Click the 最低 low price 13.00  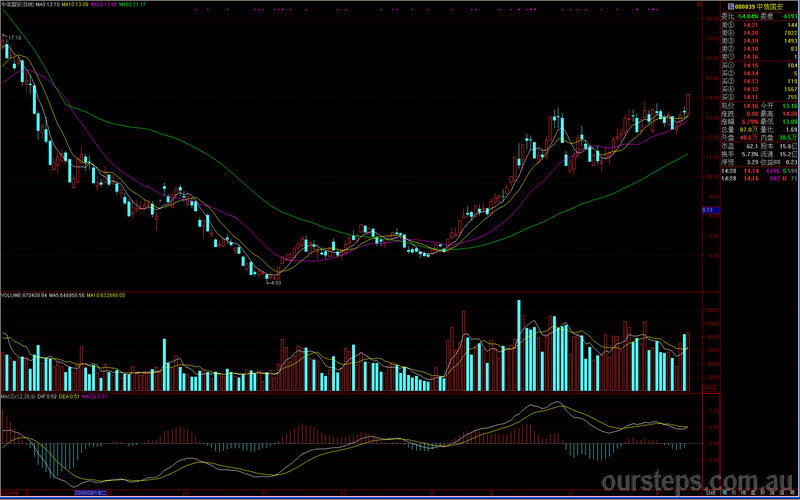click(790, 121)
